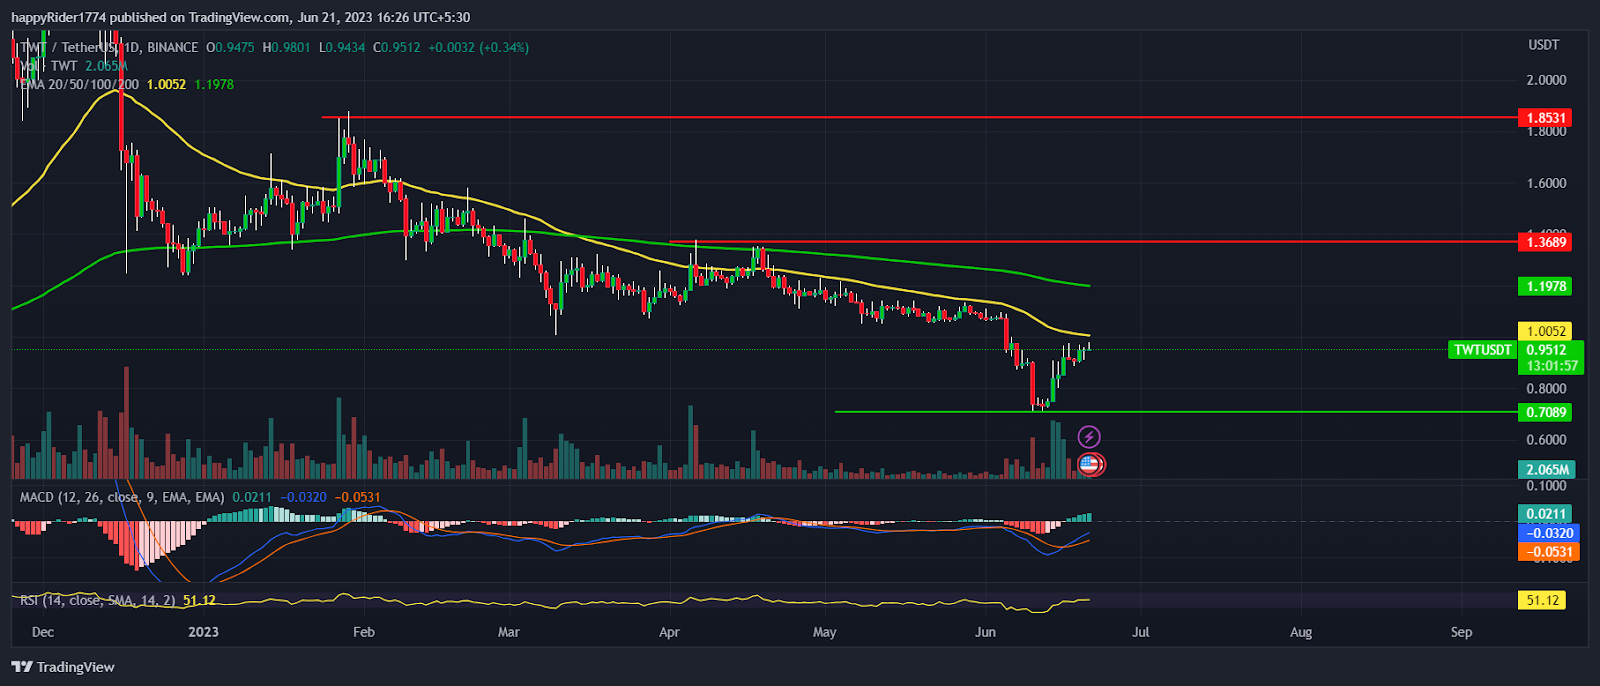Click Aug on the time axis
The width and height of the screenshot is (1600, 686).
pyautogui.click(x=1301, y=632)
